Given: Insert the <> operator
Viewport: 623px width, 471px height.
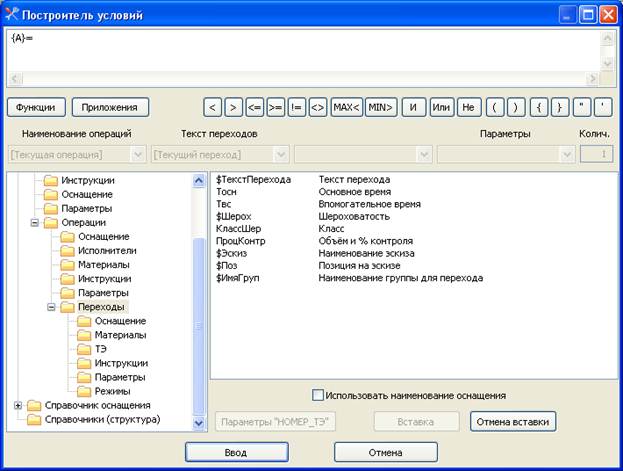Looking at the screenshot, I should pos(318,107).
